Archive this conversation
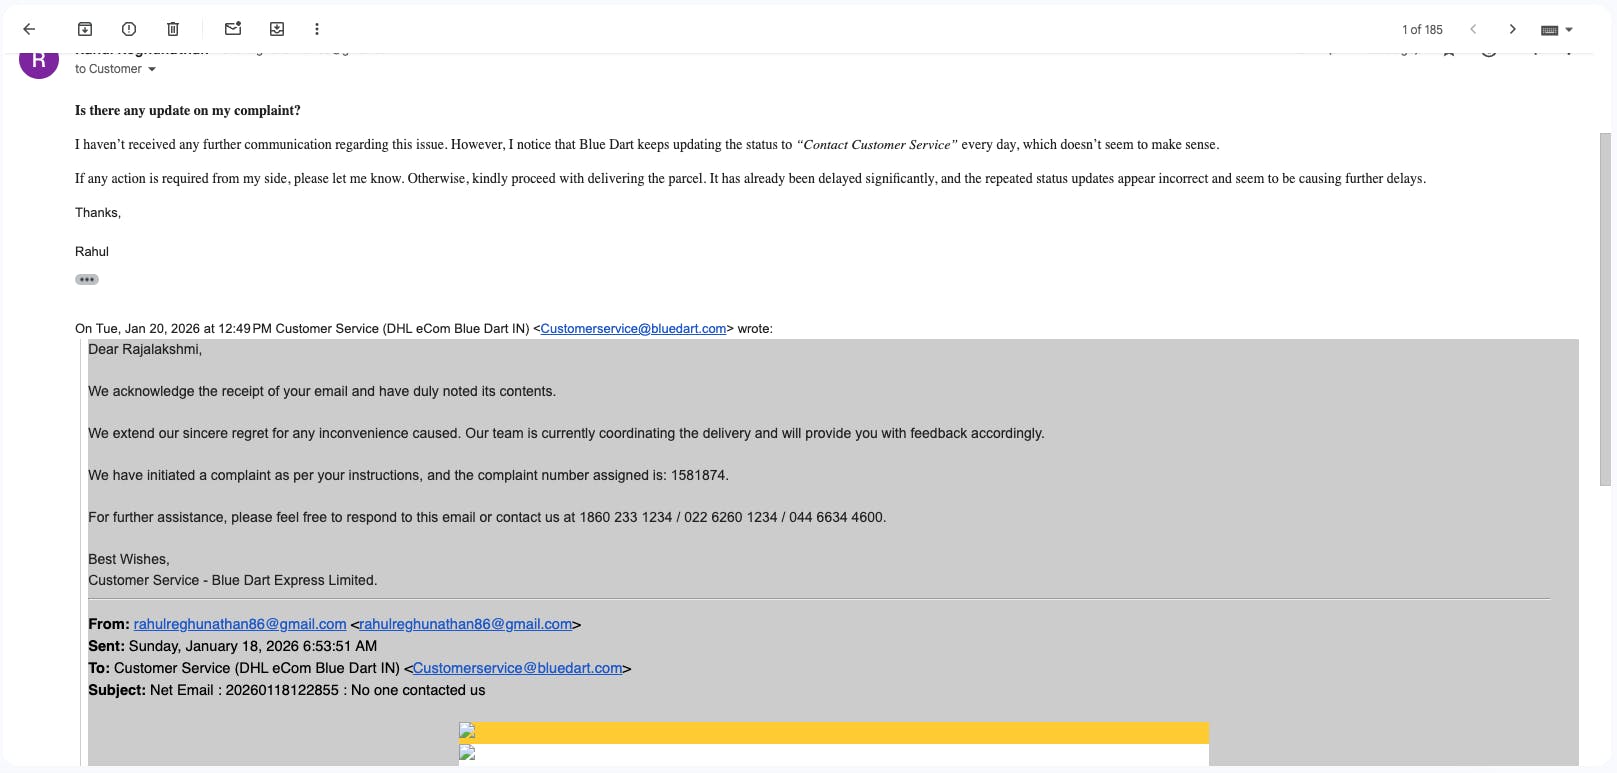Screen dimensions: 1617x773 click(x=85, y=30)
